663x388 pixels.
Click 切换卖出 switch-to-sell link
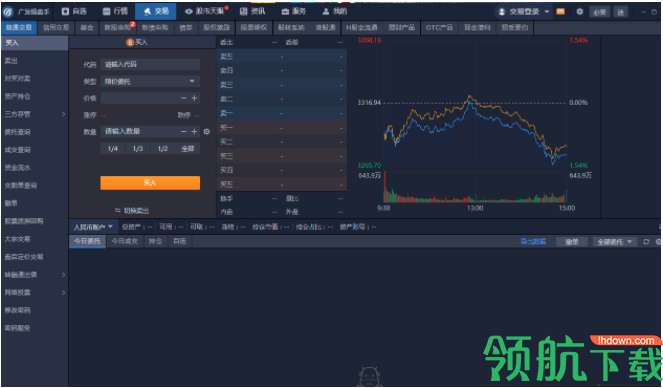click(x=132, y=210)
